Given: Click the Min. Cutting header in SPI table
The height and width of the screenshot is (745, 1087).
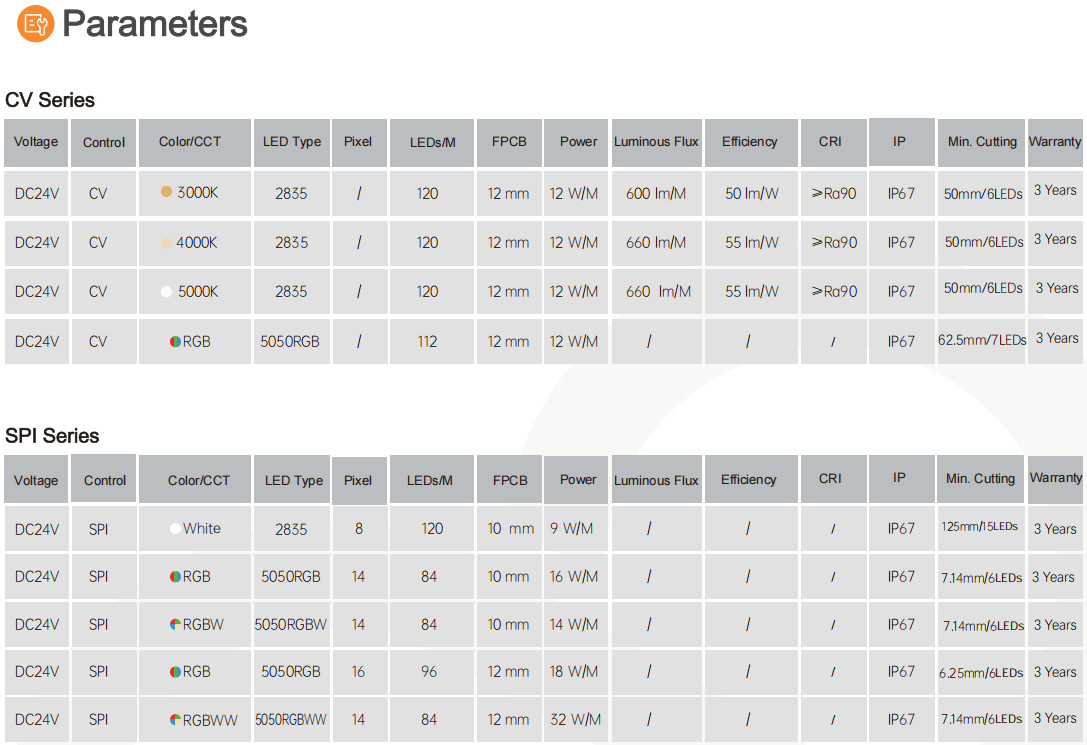Looking at the screenshot, I should (980, 479).
